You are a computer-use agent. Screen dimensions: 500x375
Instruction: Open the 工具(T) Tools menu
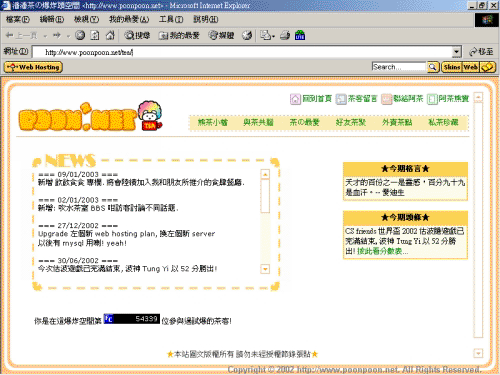pyautogui.click(x=171, y=19)
